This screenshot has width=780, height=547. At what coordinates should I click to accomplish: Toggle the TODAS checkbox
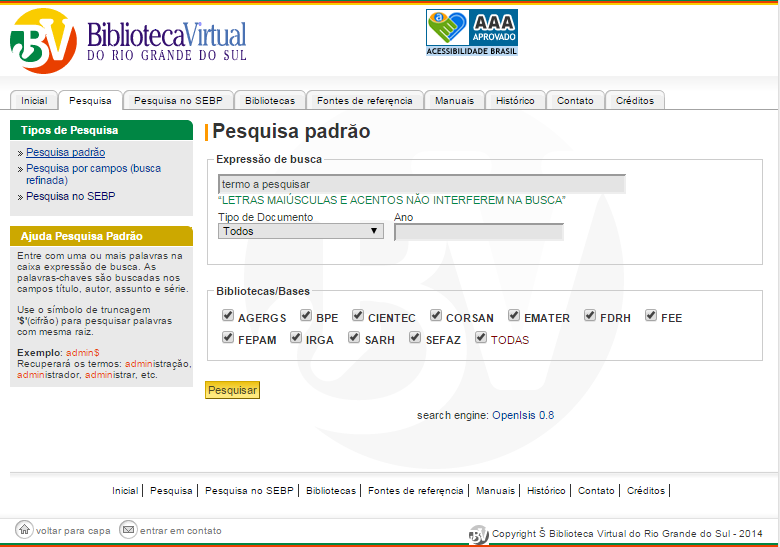pyautogui.click(x=481, y=337)
